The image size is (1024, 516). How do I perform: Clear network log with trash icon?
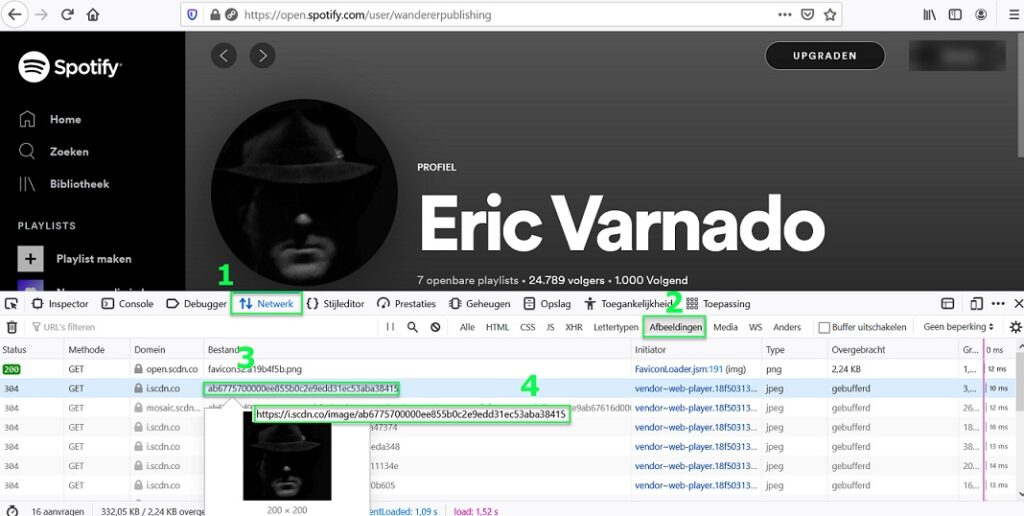tap(12, 327)
